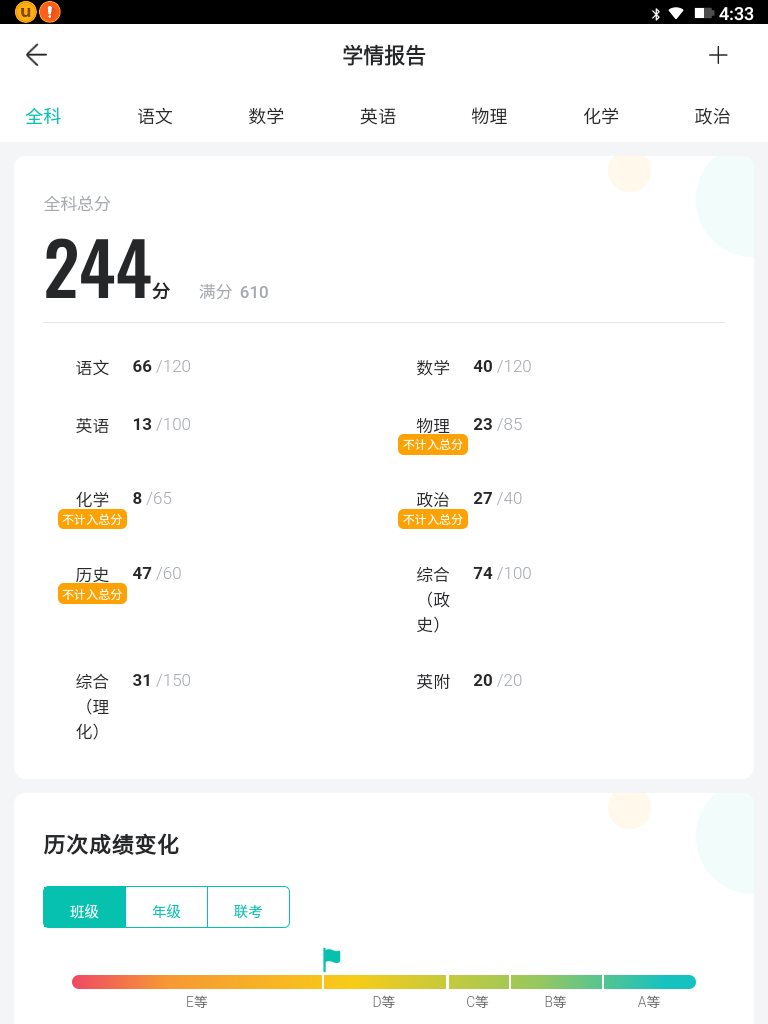
Task: Open the 数学 subject tab
Action: [x=266, y=116]
